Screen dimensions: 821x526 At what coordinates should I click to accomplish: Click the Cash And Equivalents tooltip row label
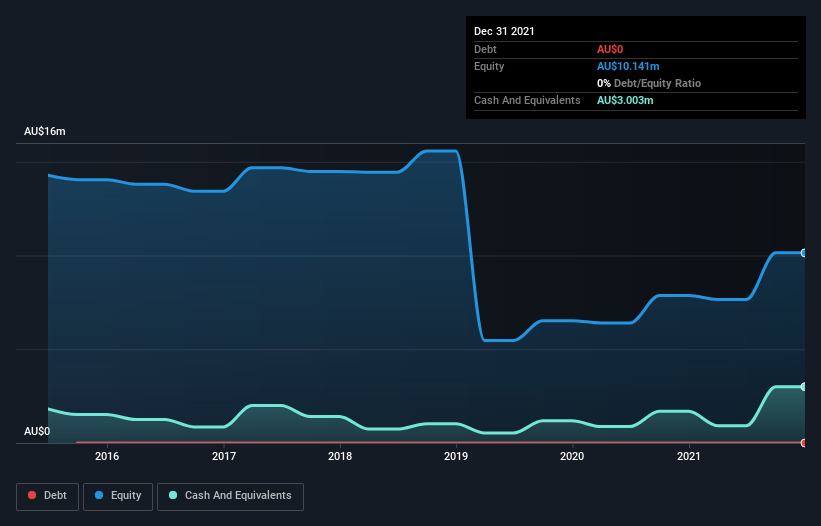tap(527, 100)
